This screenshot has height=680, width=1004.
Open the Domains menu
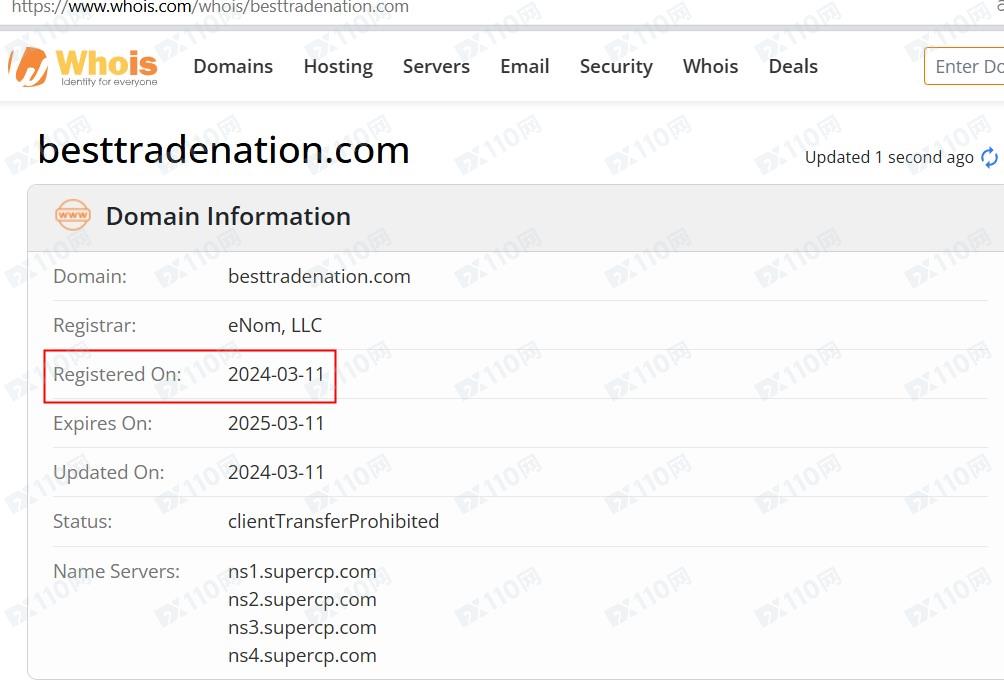(233, 66)
